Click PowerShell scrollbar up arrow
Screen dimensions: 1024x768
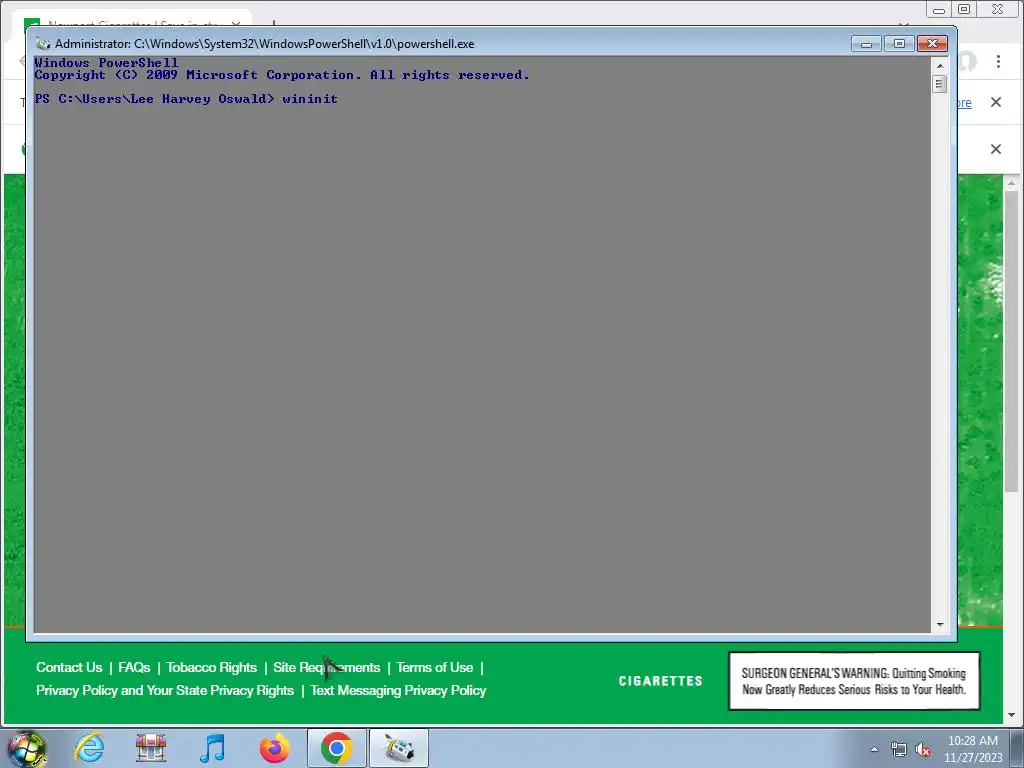tap(940, 65)
